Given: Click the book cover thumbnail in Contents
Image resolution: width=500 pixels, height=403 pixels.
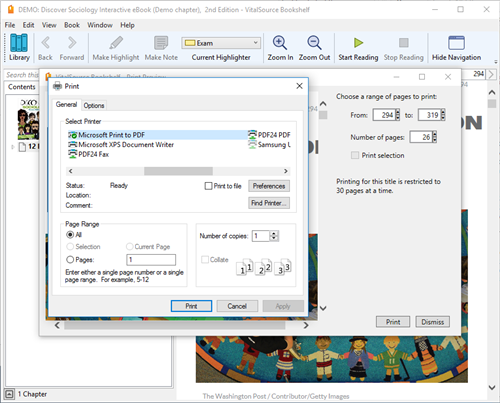Looking at the screenshot, I should [28, 119].
